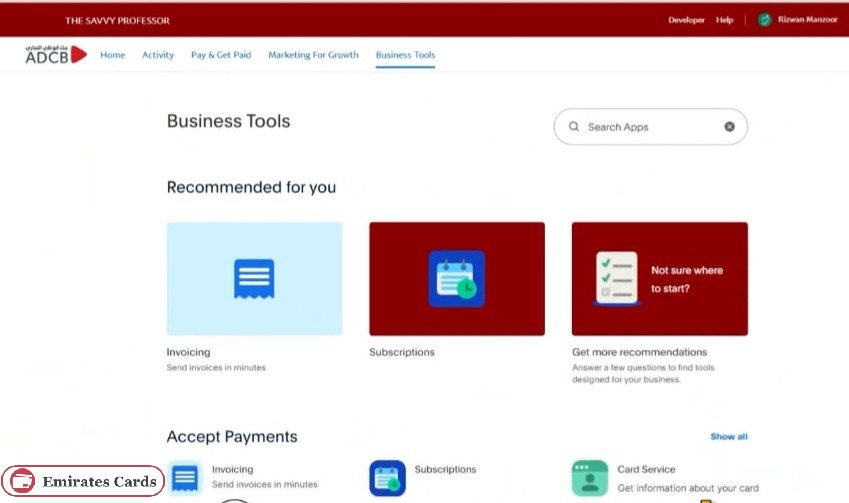Image resolution: width=849 pixels, height=503 pixels.
Task: Click the Card Service icon
Action: (x=590, y=478)
